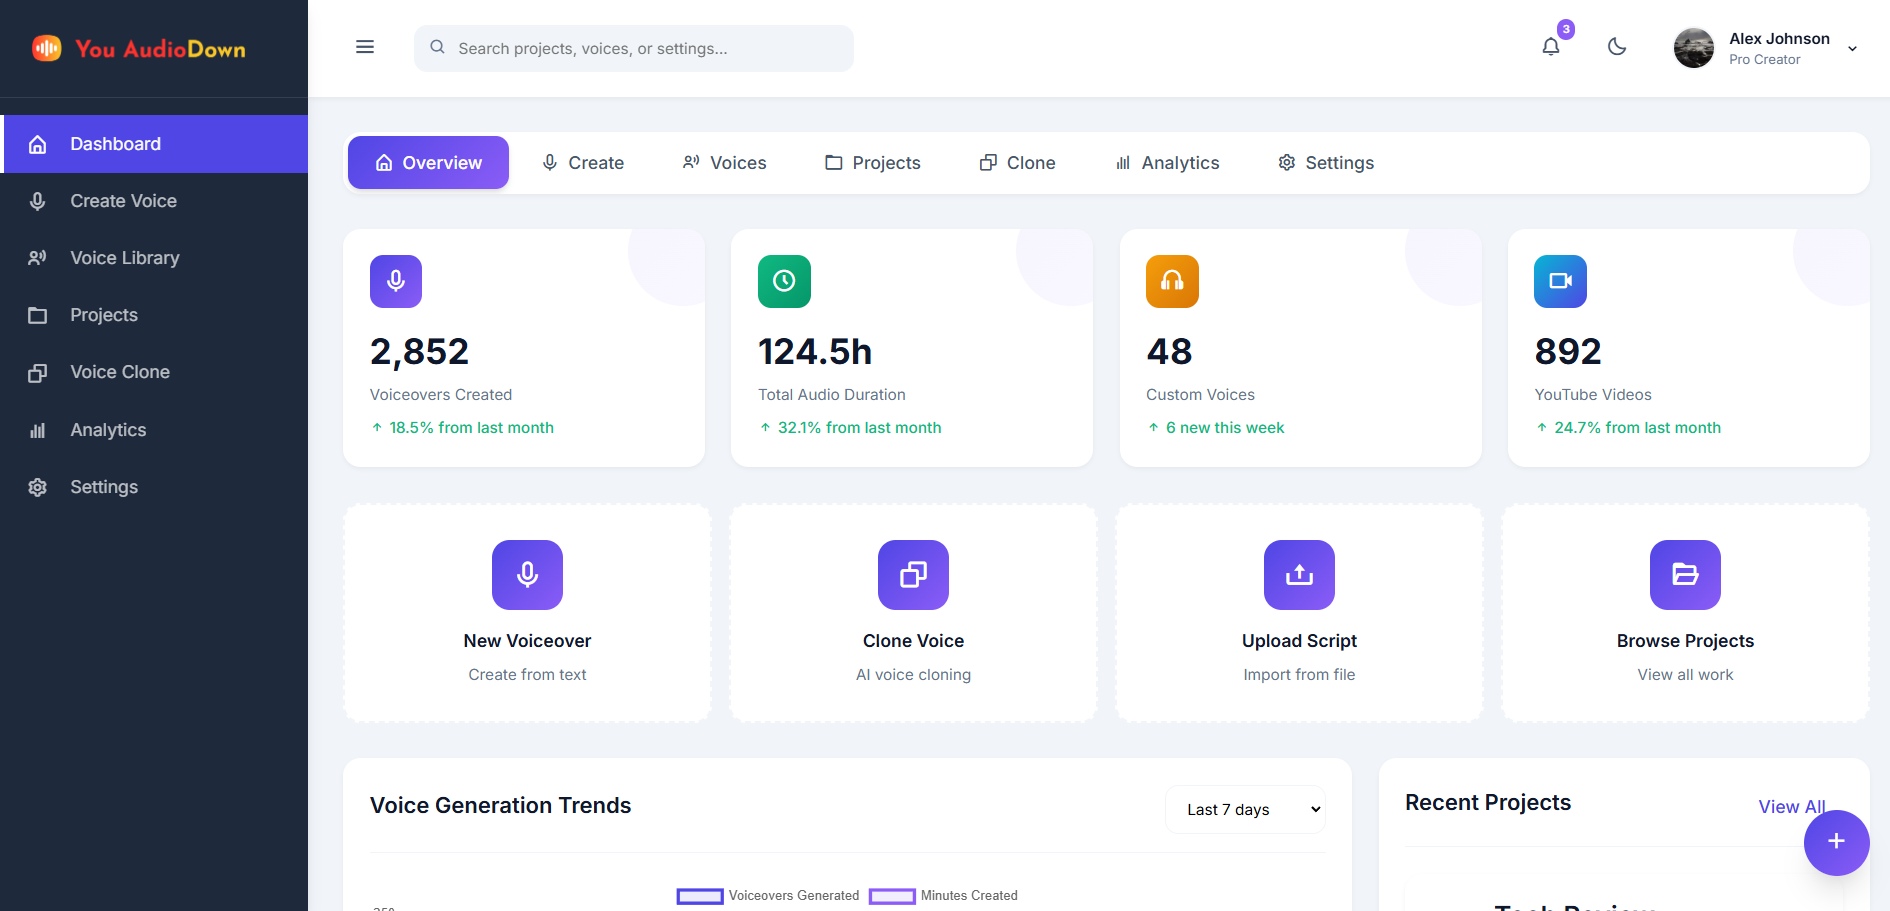This screenshot has width=1890, height=911.
Task: Toggle Voiceovers Generated legend swatch
Action: point(700,896)
